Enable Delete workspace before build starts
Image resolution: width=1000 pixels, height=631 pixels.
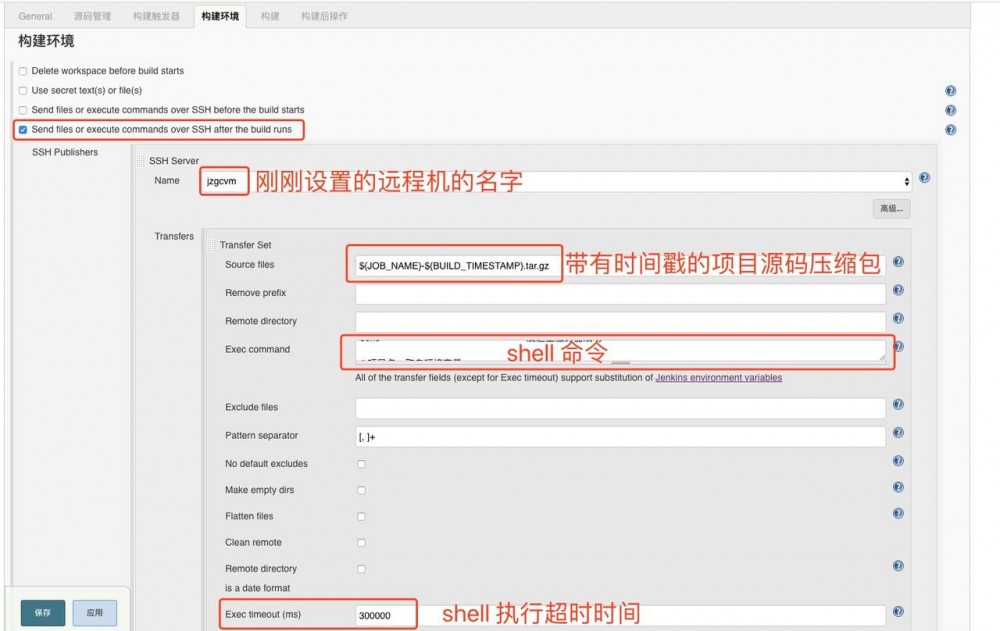pyautogui.click(x=22, y=71)
